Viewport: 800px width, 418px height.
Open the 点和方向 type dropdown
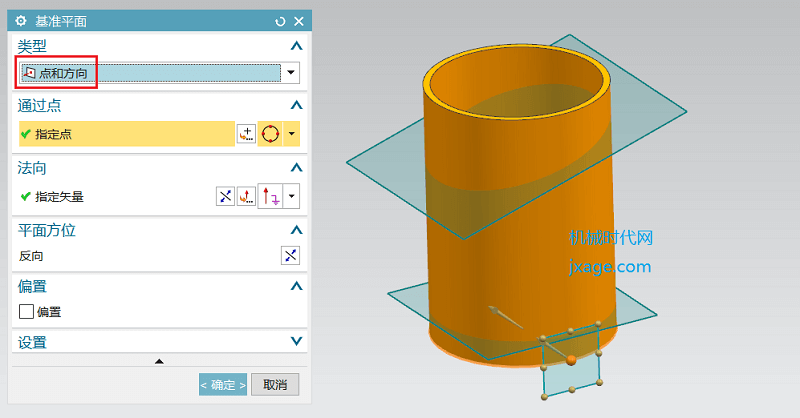coord(291,73)
